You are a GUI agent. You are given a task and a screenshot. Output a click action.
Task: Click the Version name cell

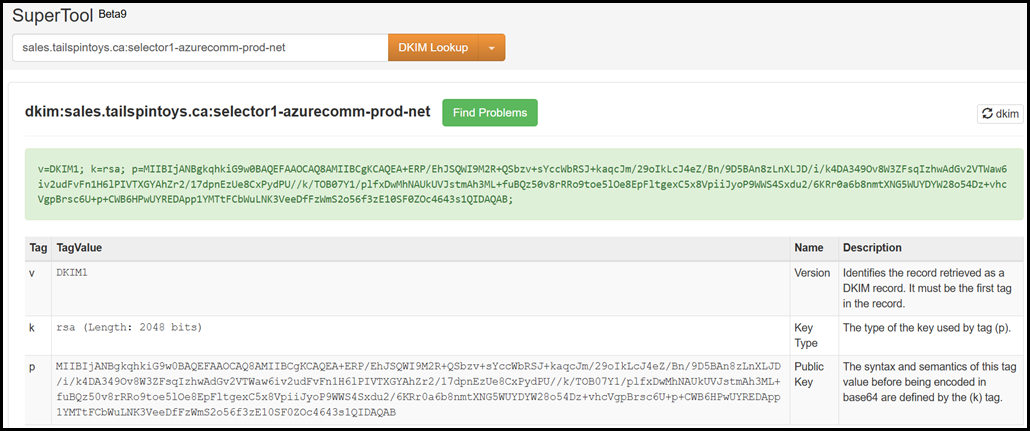[812, 272]
